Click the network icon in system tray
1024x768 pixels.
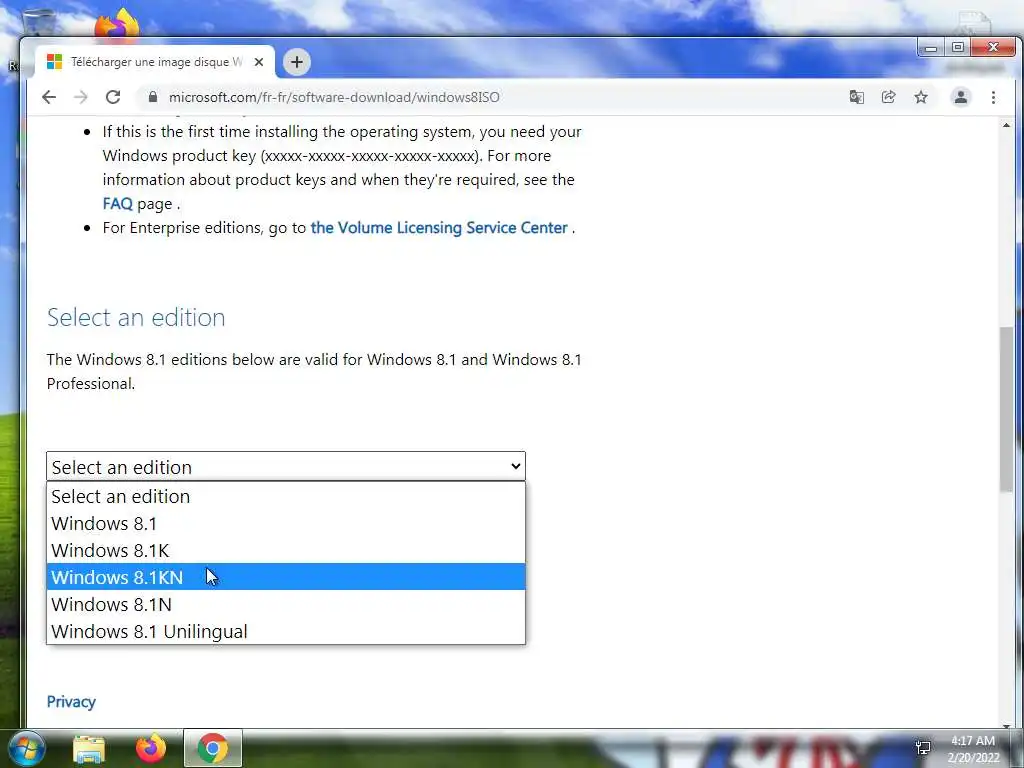pos(923,748)
